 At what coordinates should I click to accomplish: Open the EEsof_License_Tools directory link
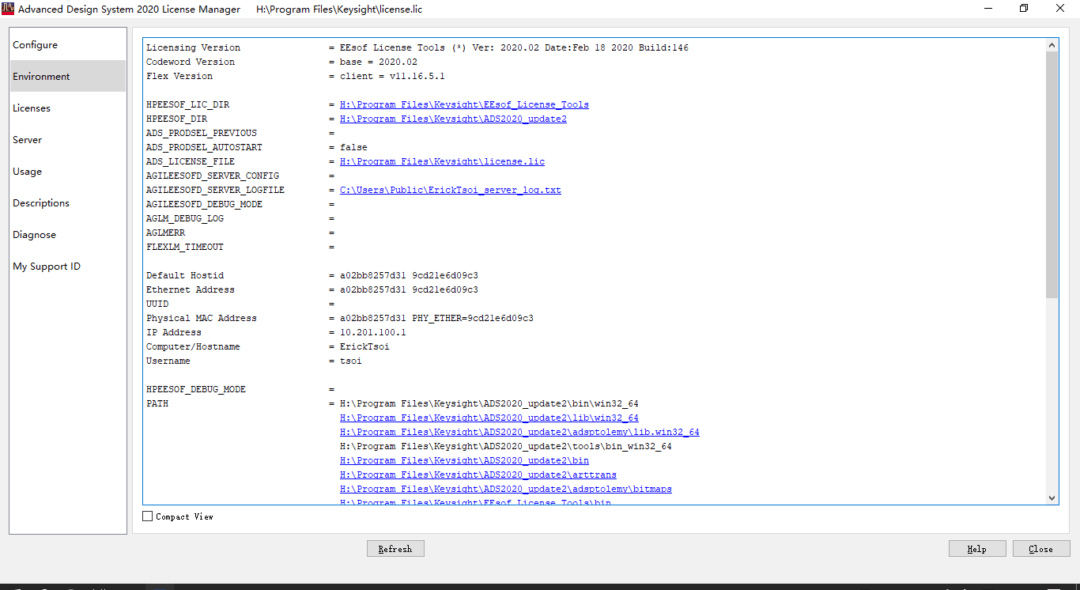(464, 105)
